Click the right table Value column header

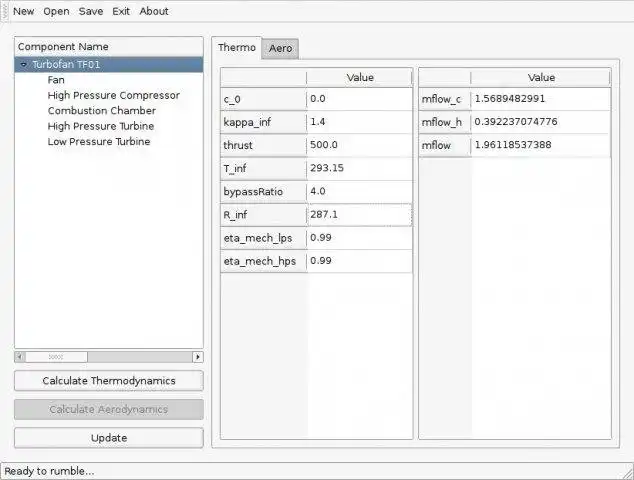point(541,78)
